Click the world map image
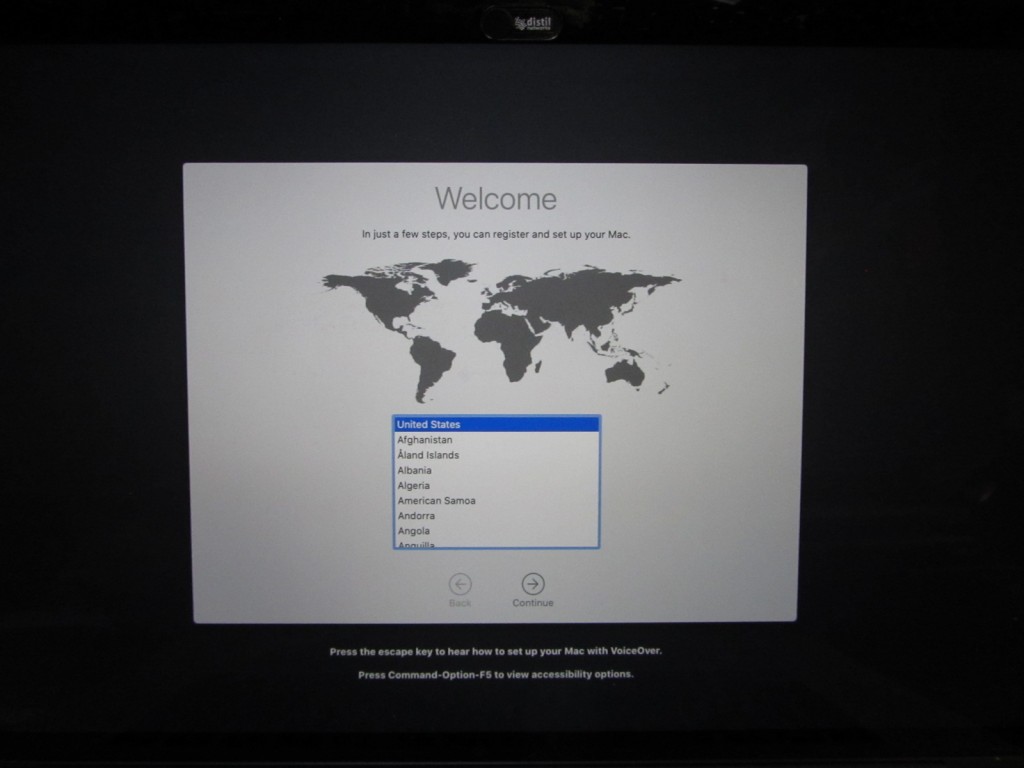1024x768 pixels. click(500, 330)
